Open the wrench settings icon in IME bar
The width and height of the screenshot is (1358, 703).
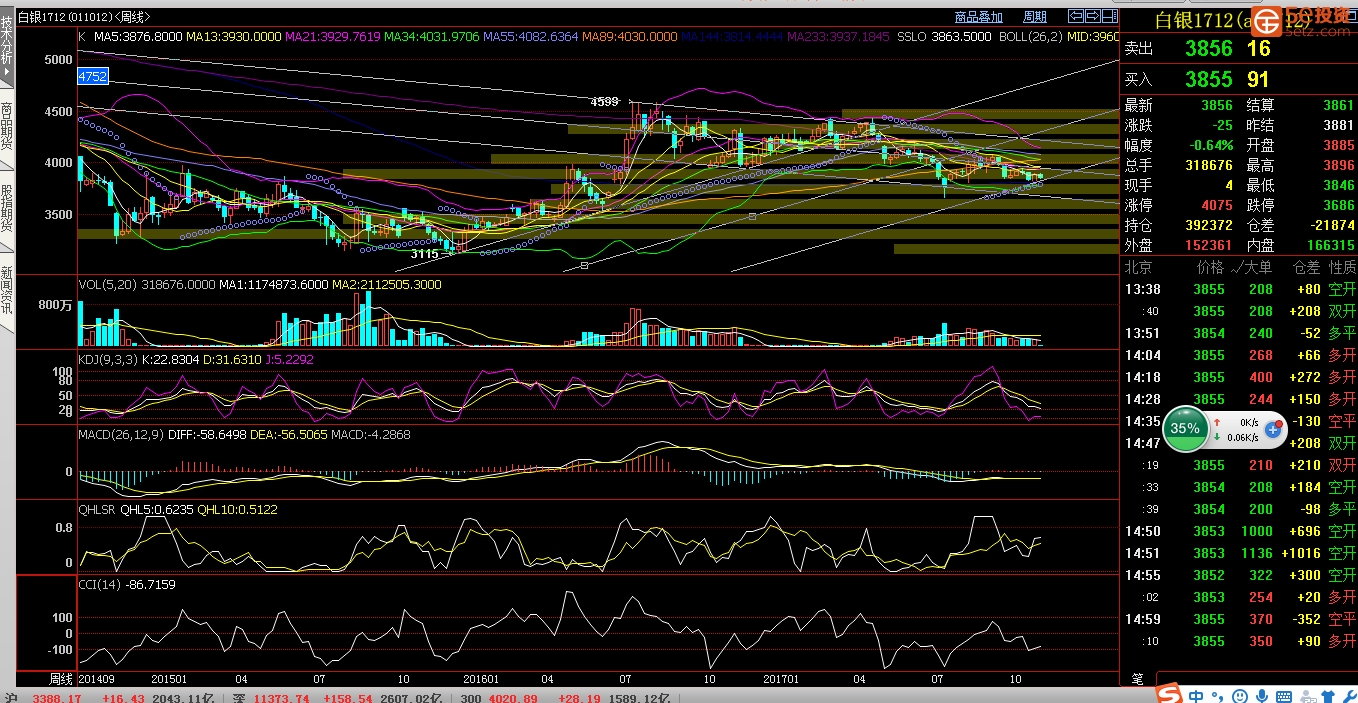coord(1348,695)
